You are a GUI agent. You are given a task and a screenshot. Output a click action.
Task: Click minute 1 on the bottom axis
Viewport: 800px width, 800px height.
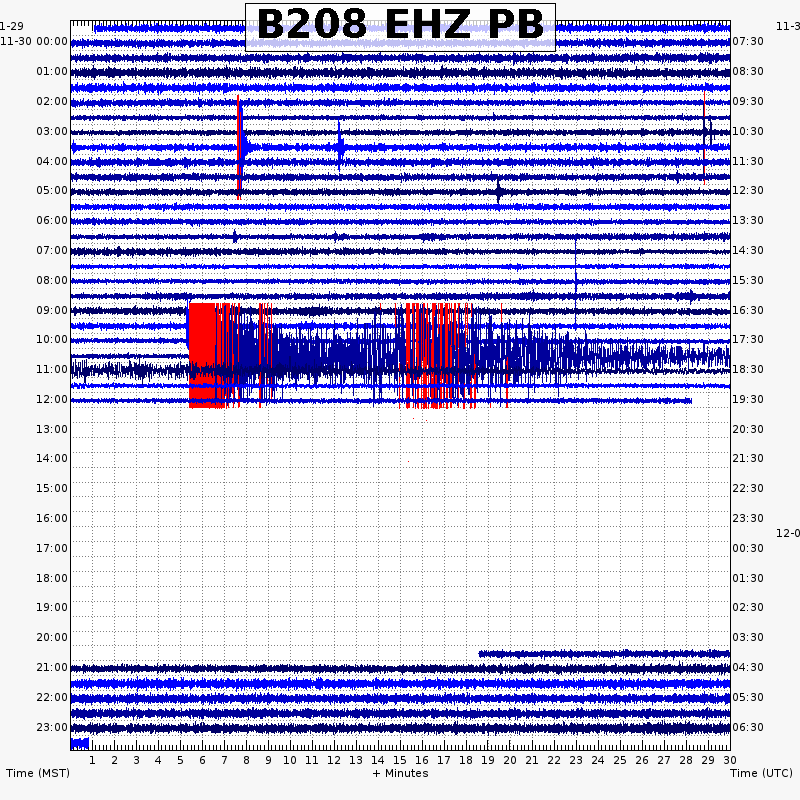(x=92, y=760)
